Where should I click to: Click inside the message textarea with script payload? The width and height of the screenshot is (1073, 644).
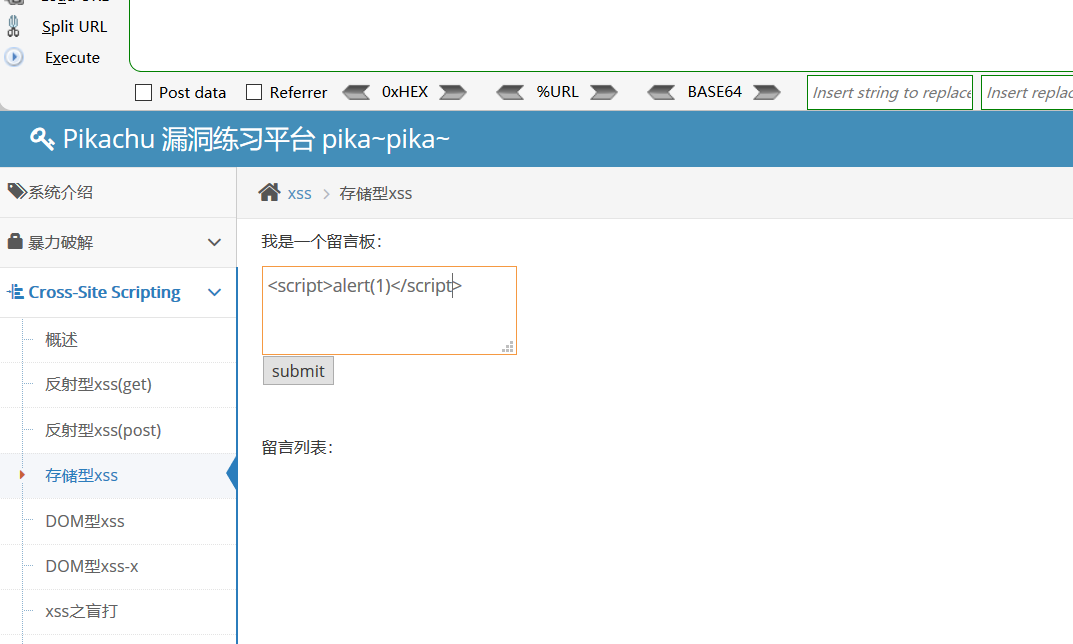389,311
